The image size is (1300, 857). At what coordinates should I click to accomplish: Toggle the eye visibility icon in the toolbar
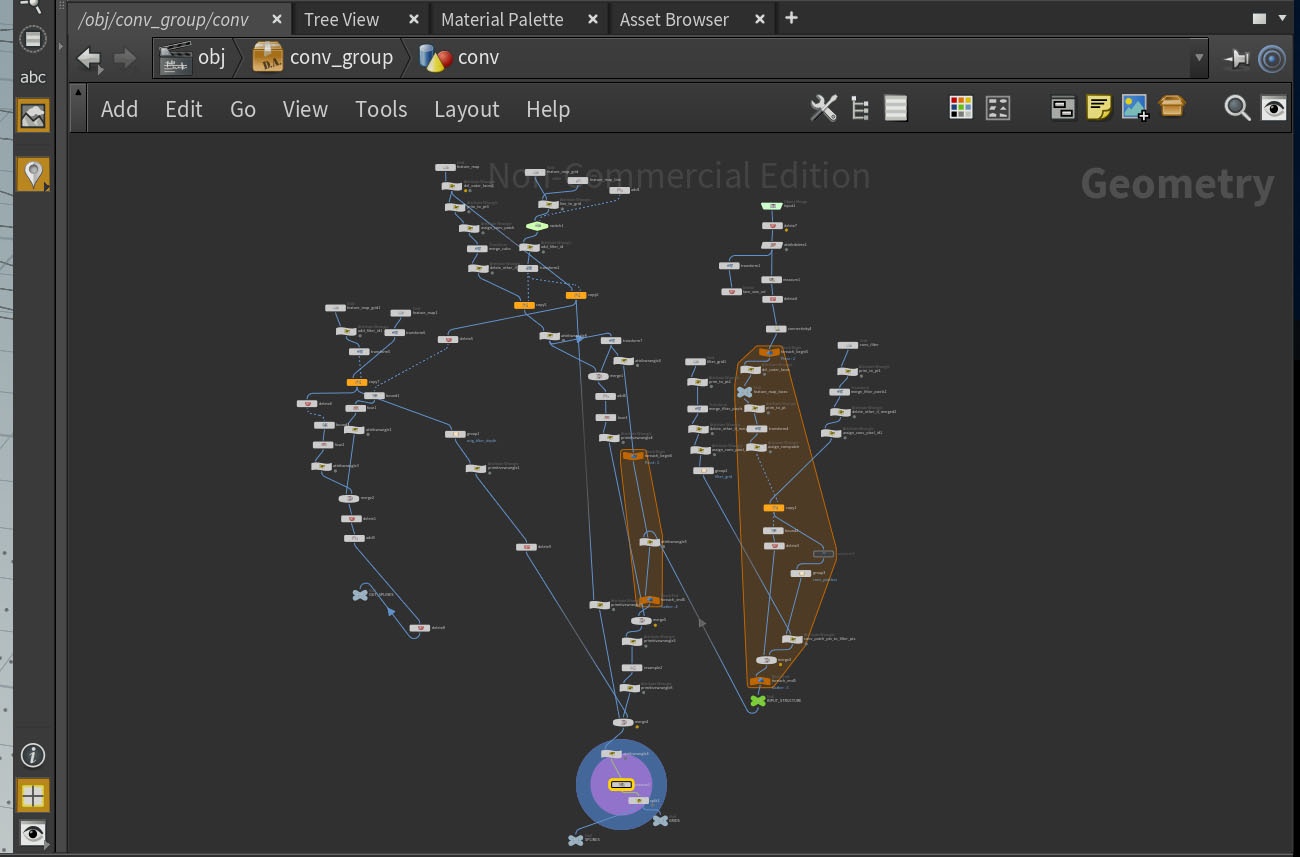(1274, 108)
